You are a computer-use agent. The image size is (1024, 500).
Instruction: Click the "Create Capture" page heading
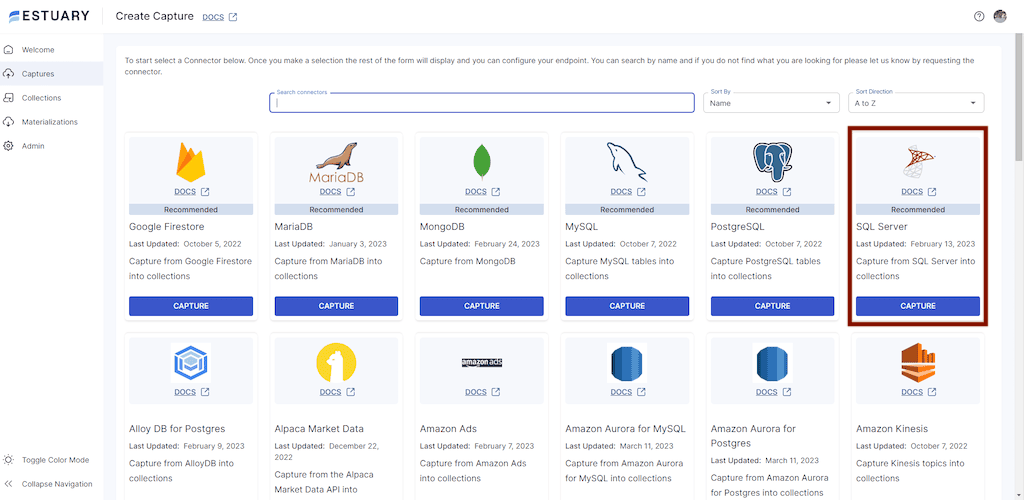154,16
